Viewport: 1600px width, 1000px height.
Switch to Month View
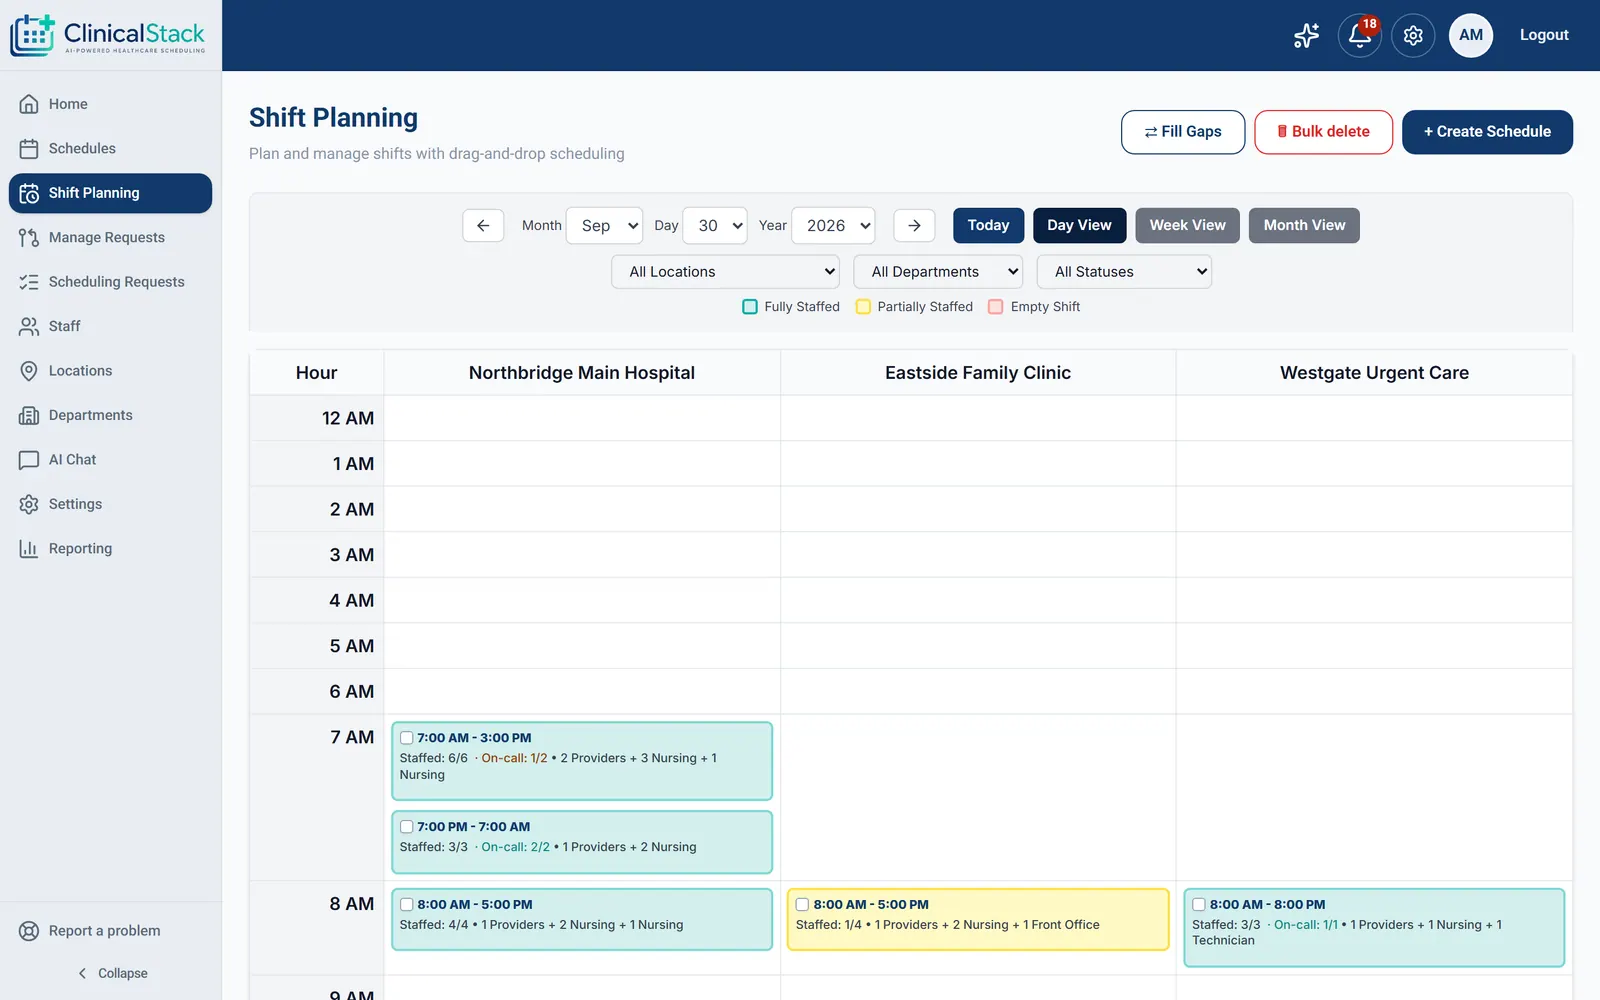1304,225
